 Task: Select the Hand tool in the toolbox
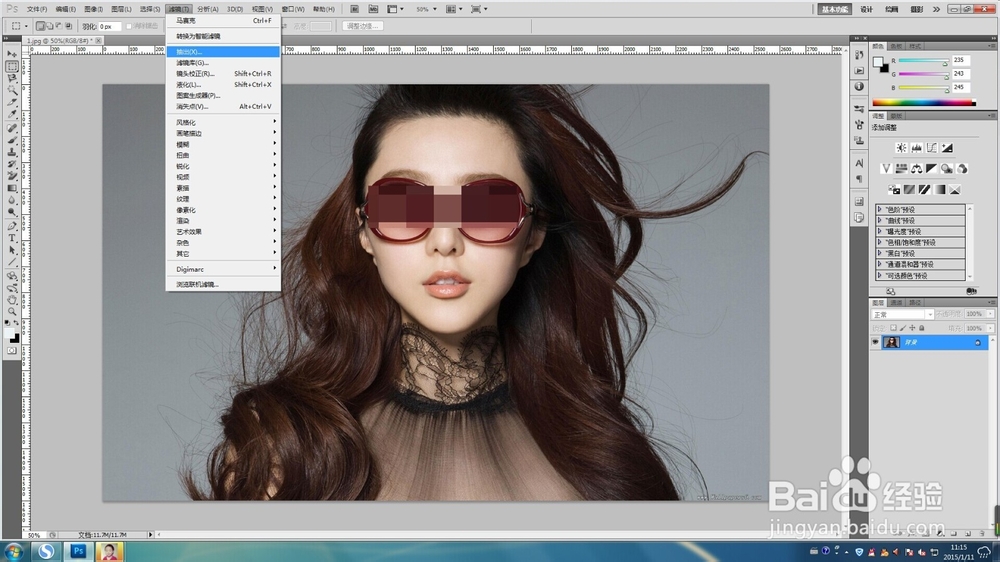click(12, 298)
